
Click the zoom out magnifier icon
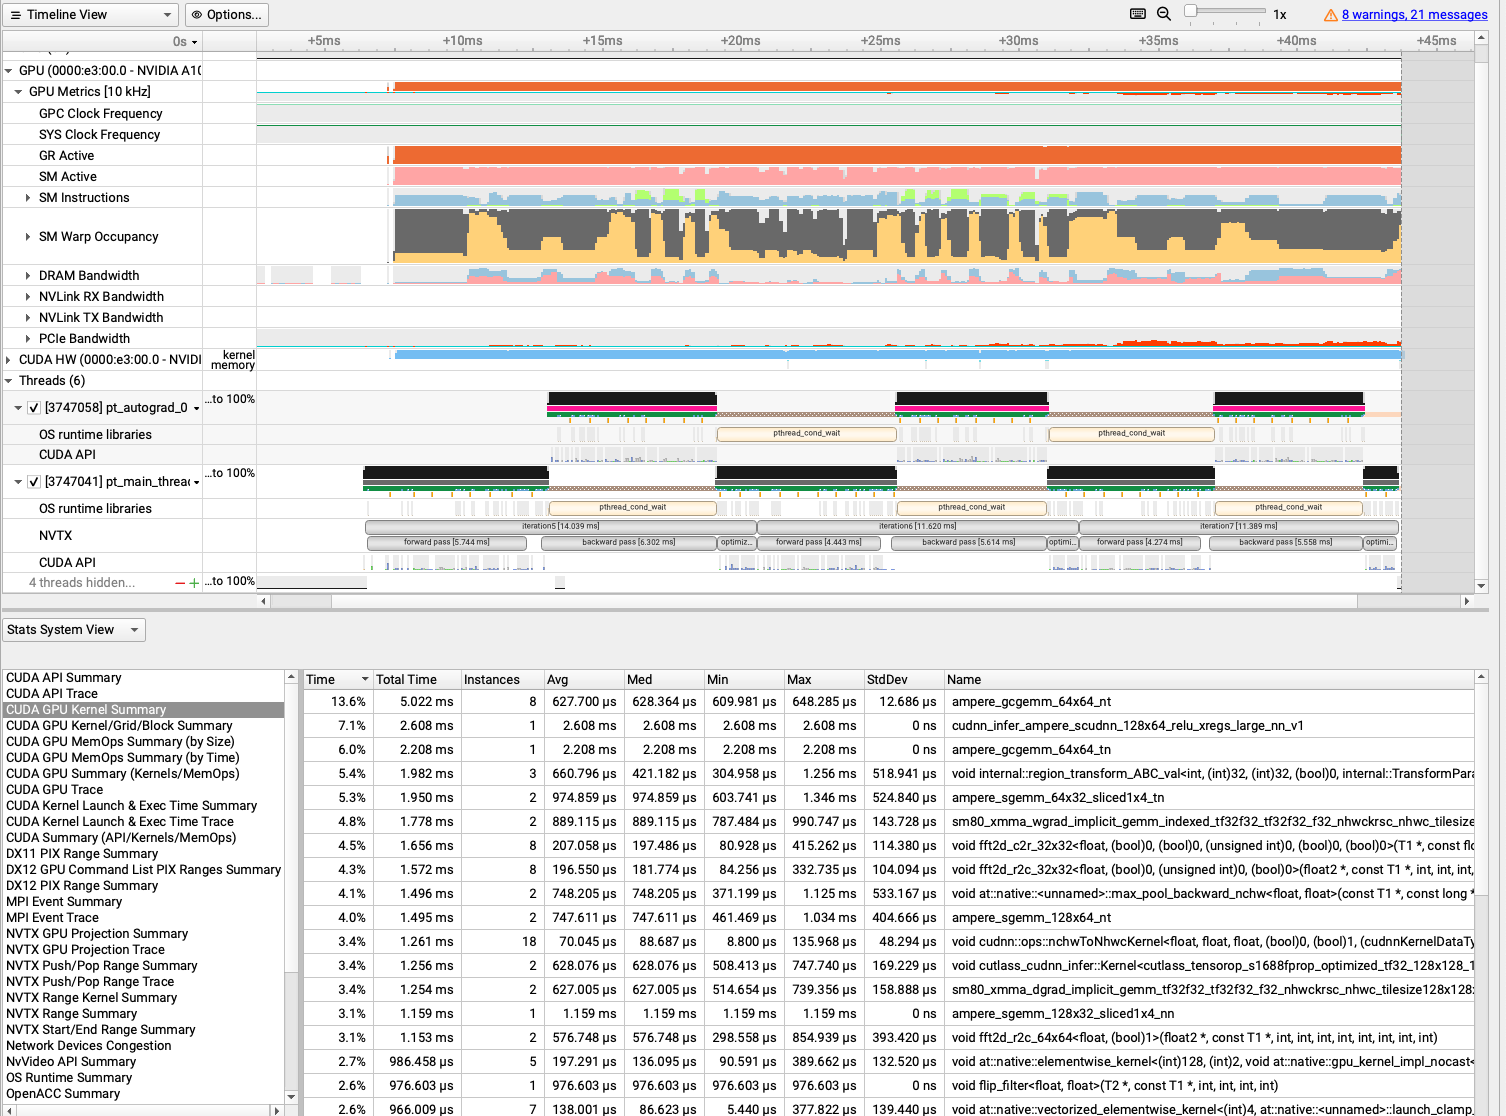[x=1164, y=14]
